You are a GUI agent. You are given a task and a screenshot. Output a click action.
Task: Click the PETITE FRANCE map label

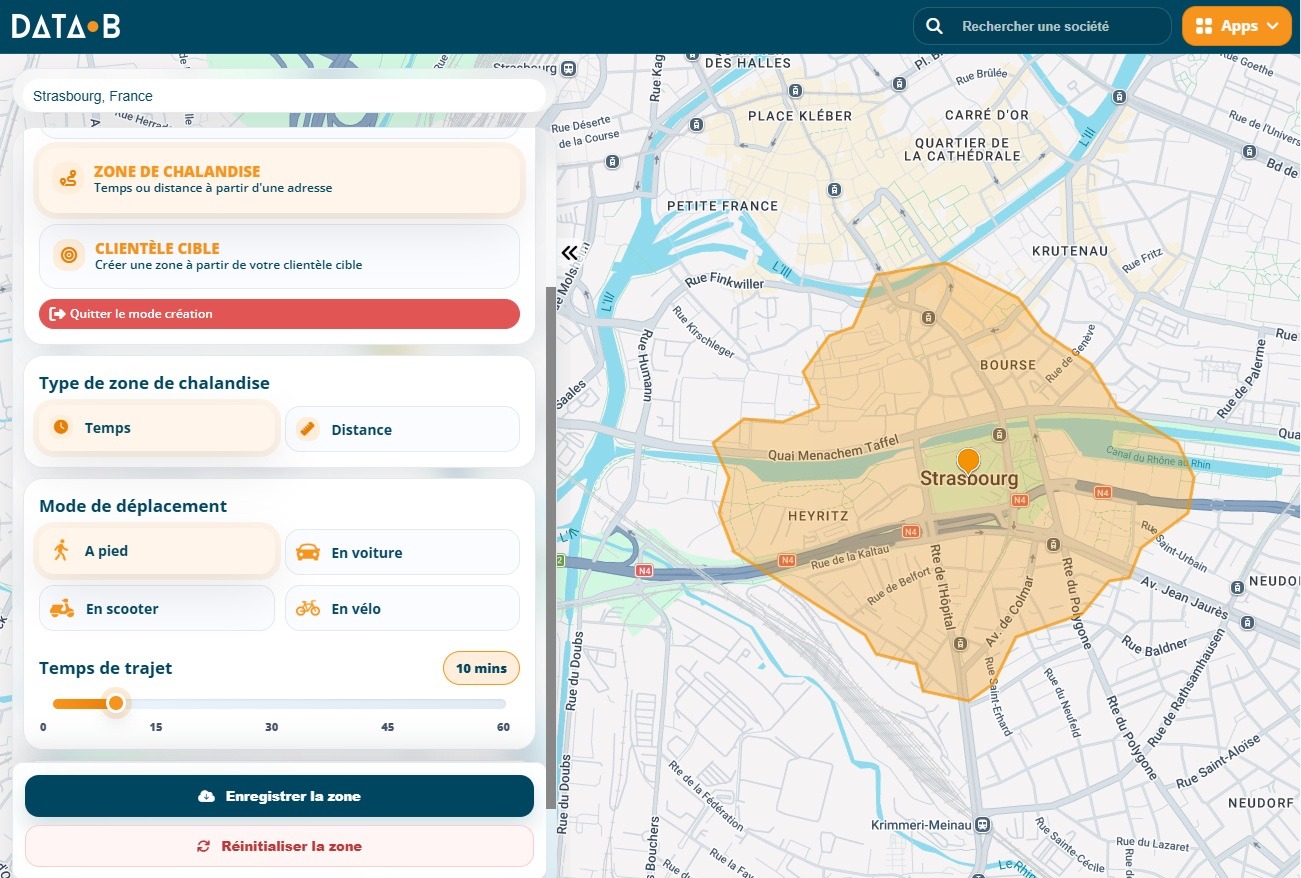click(722, 205)
